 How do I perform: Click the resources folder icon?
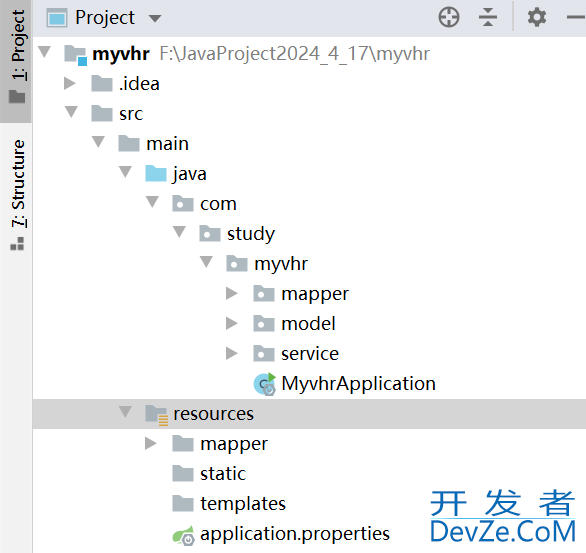coord(156,414)
